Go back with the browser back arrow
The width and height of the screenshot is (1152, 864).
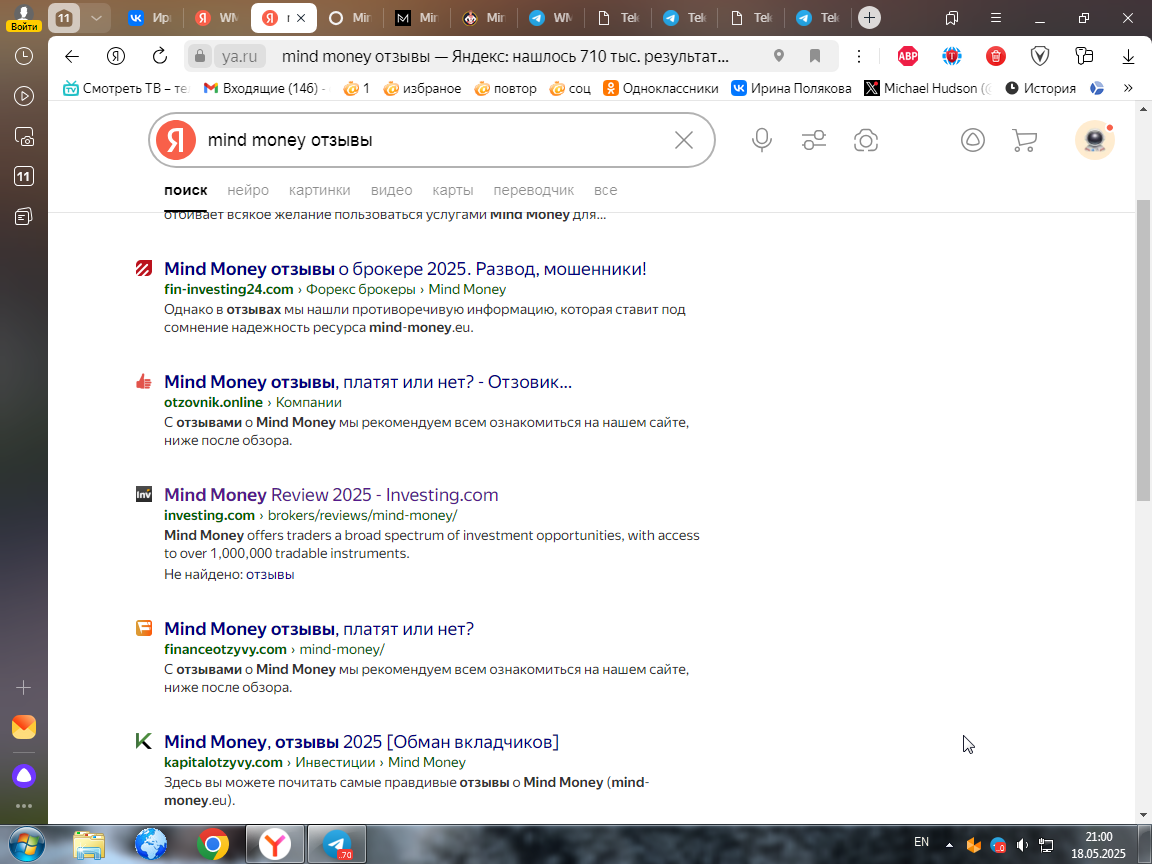point(72,56)
